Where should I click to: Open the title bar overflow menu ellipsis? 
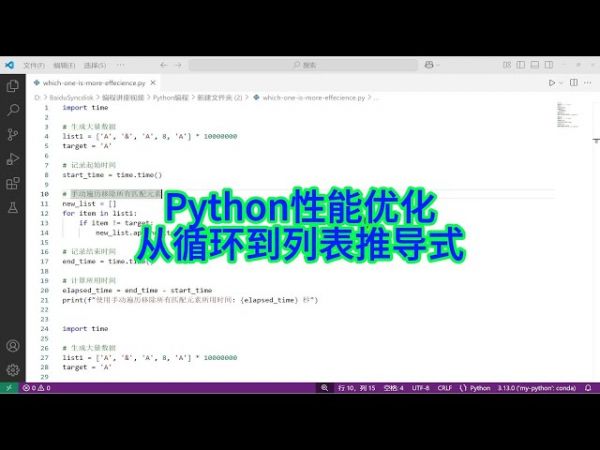tap(121, 65)
